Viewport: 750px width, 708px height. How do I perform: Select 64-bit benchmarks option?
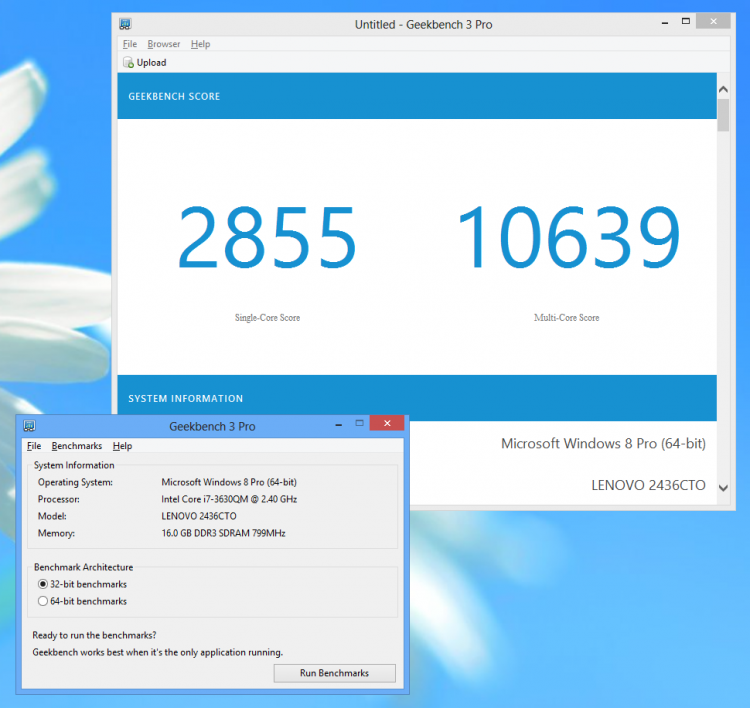click(82, 601)
